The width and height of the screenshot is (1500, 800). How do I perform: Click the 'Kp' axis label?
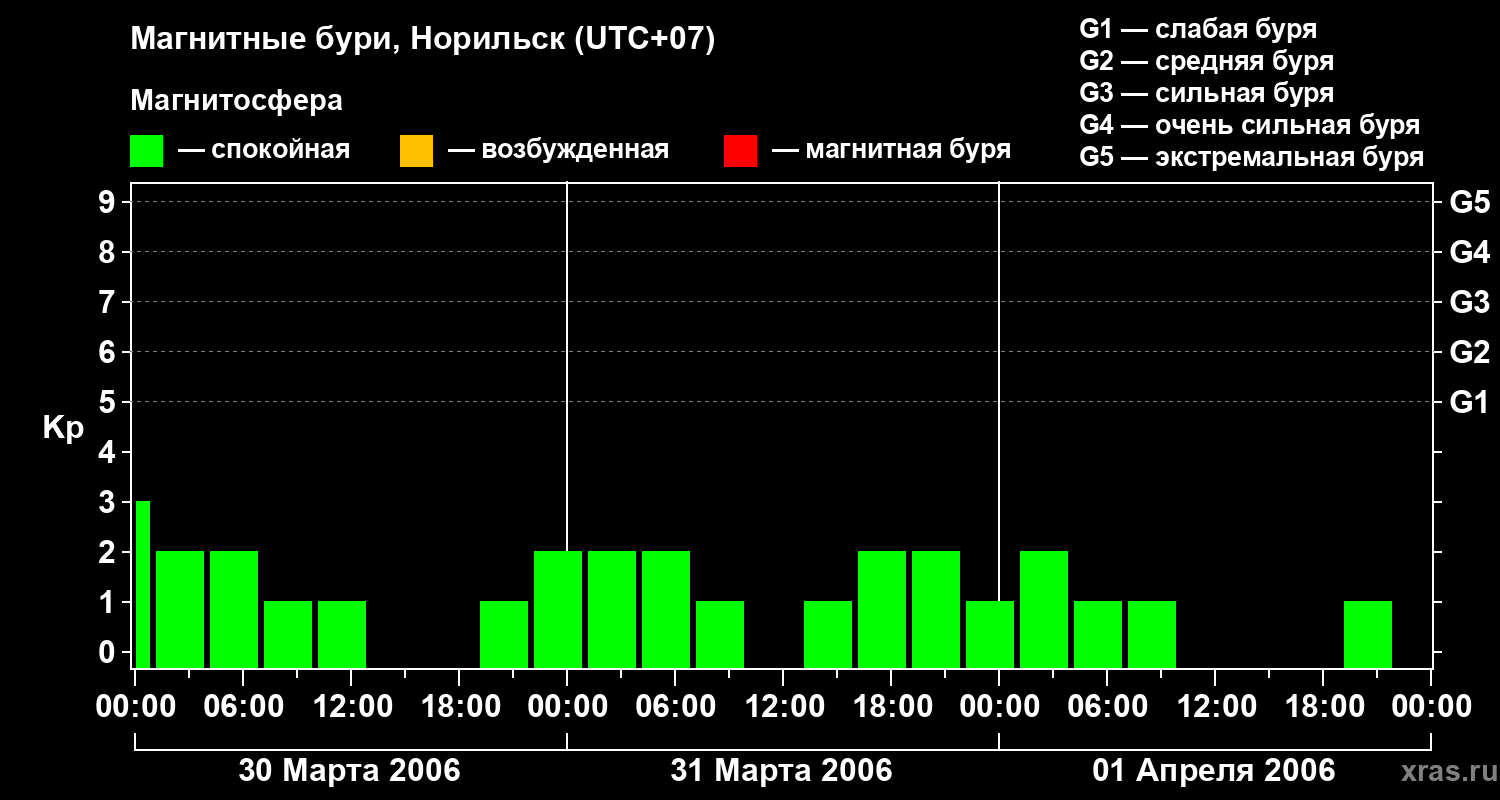click(x=63, y=428)
